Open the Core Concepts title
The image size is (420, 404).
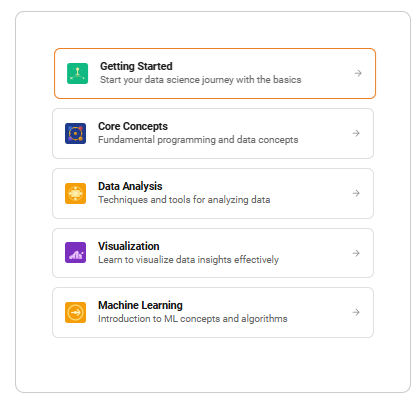133,126
